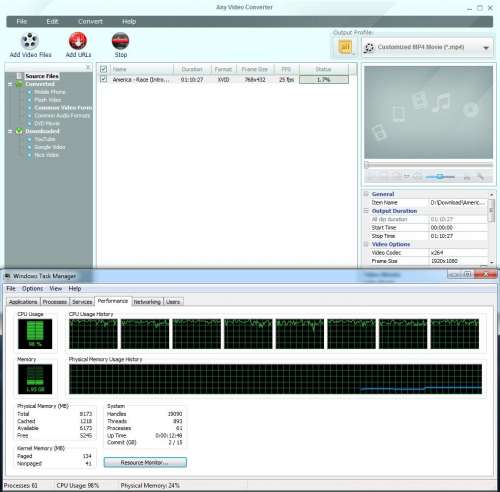Image resolution: width=500 pixels, height=492 pixels.
Task: Sort the list by Duration column header
Action: pyautogui.click(x=192, y=69)
